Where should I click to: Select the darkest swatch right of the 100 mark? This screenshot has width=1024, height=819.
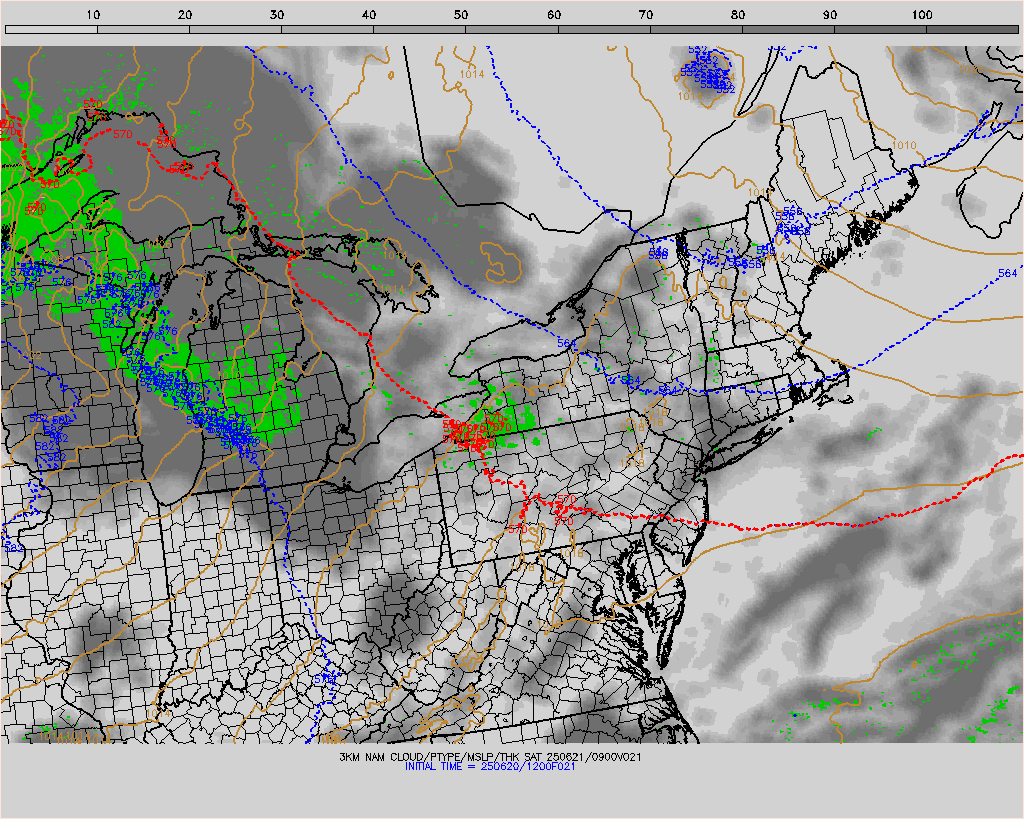tap(972, 29)
